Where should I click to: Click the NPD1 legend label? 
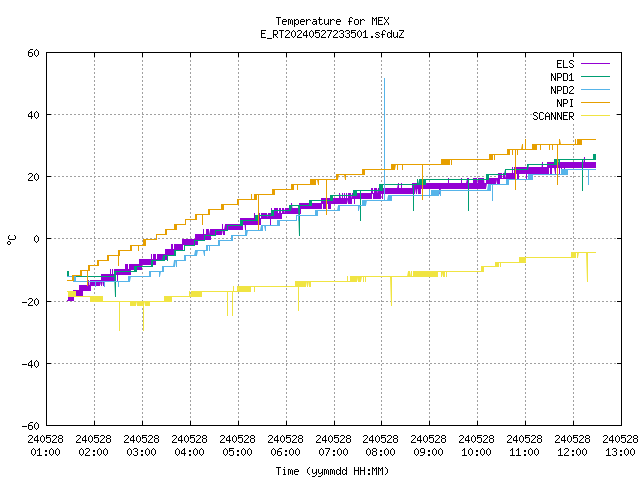coord(562,77)
